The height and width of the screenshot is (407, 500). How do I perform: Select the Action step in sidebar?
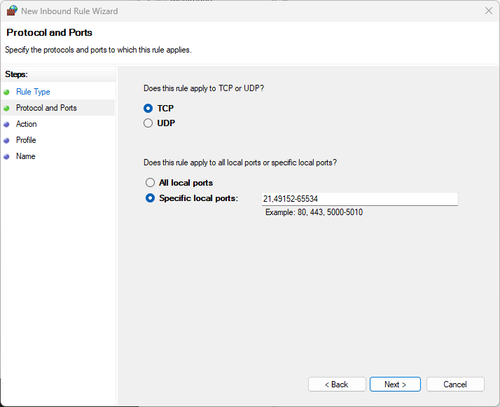tap(26, 124)
